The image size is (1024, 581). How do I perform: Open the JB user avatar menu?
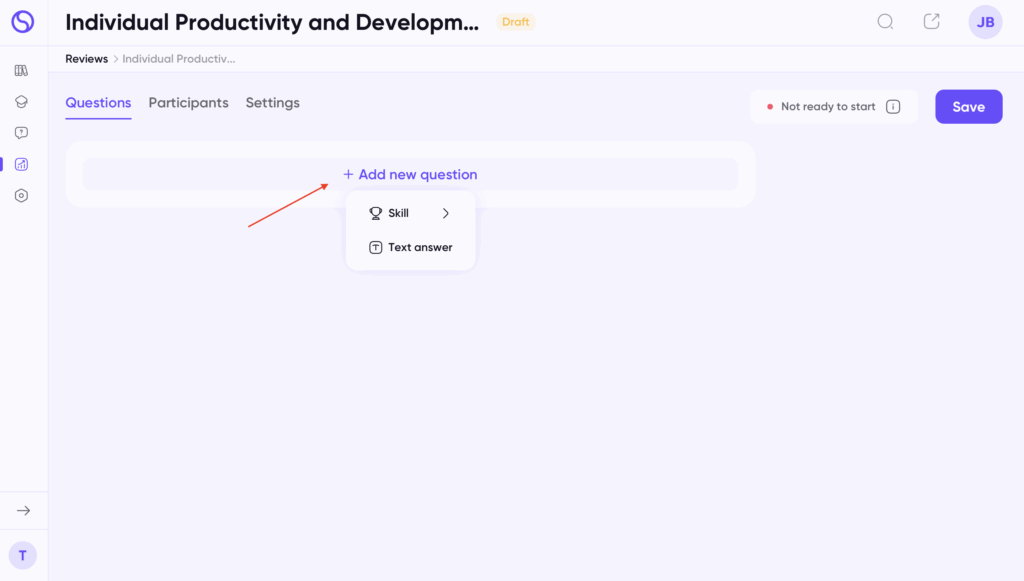[x=985, y=22]
